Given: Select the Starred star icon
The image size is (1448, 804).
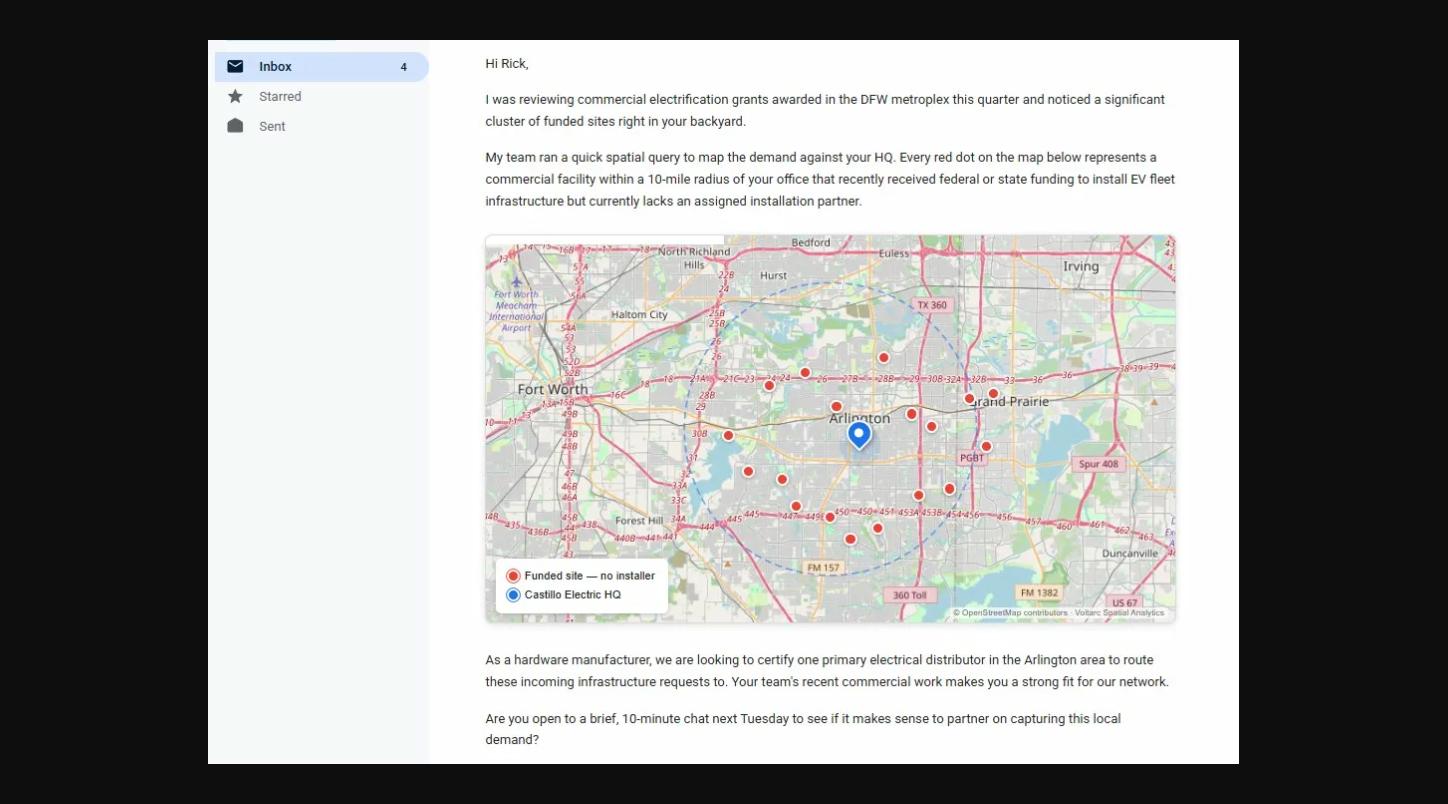Looking at the screenshot, I should coord(235,96).
